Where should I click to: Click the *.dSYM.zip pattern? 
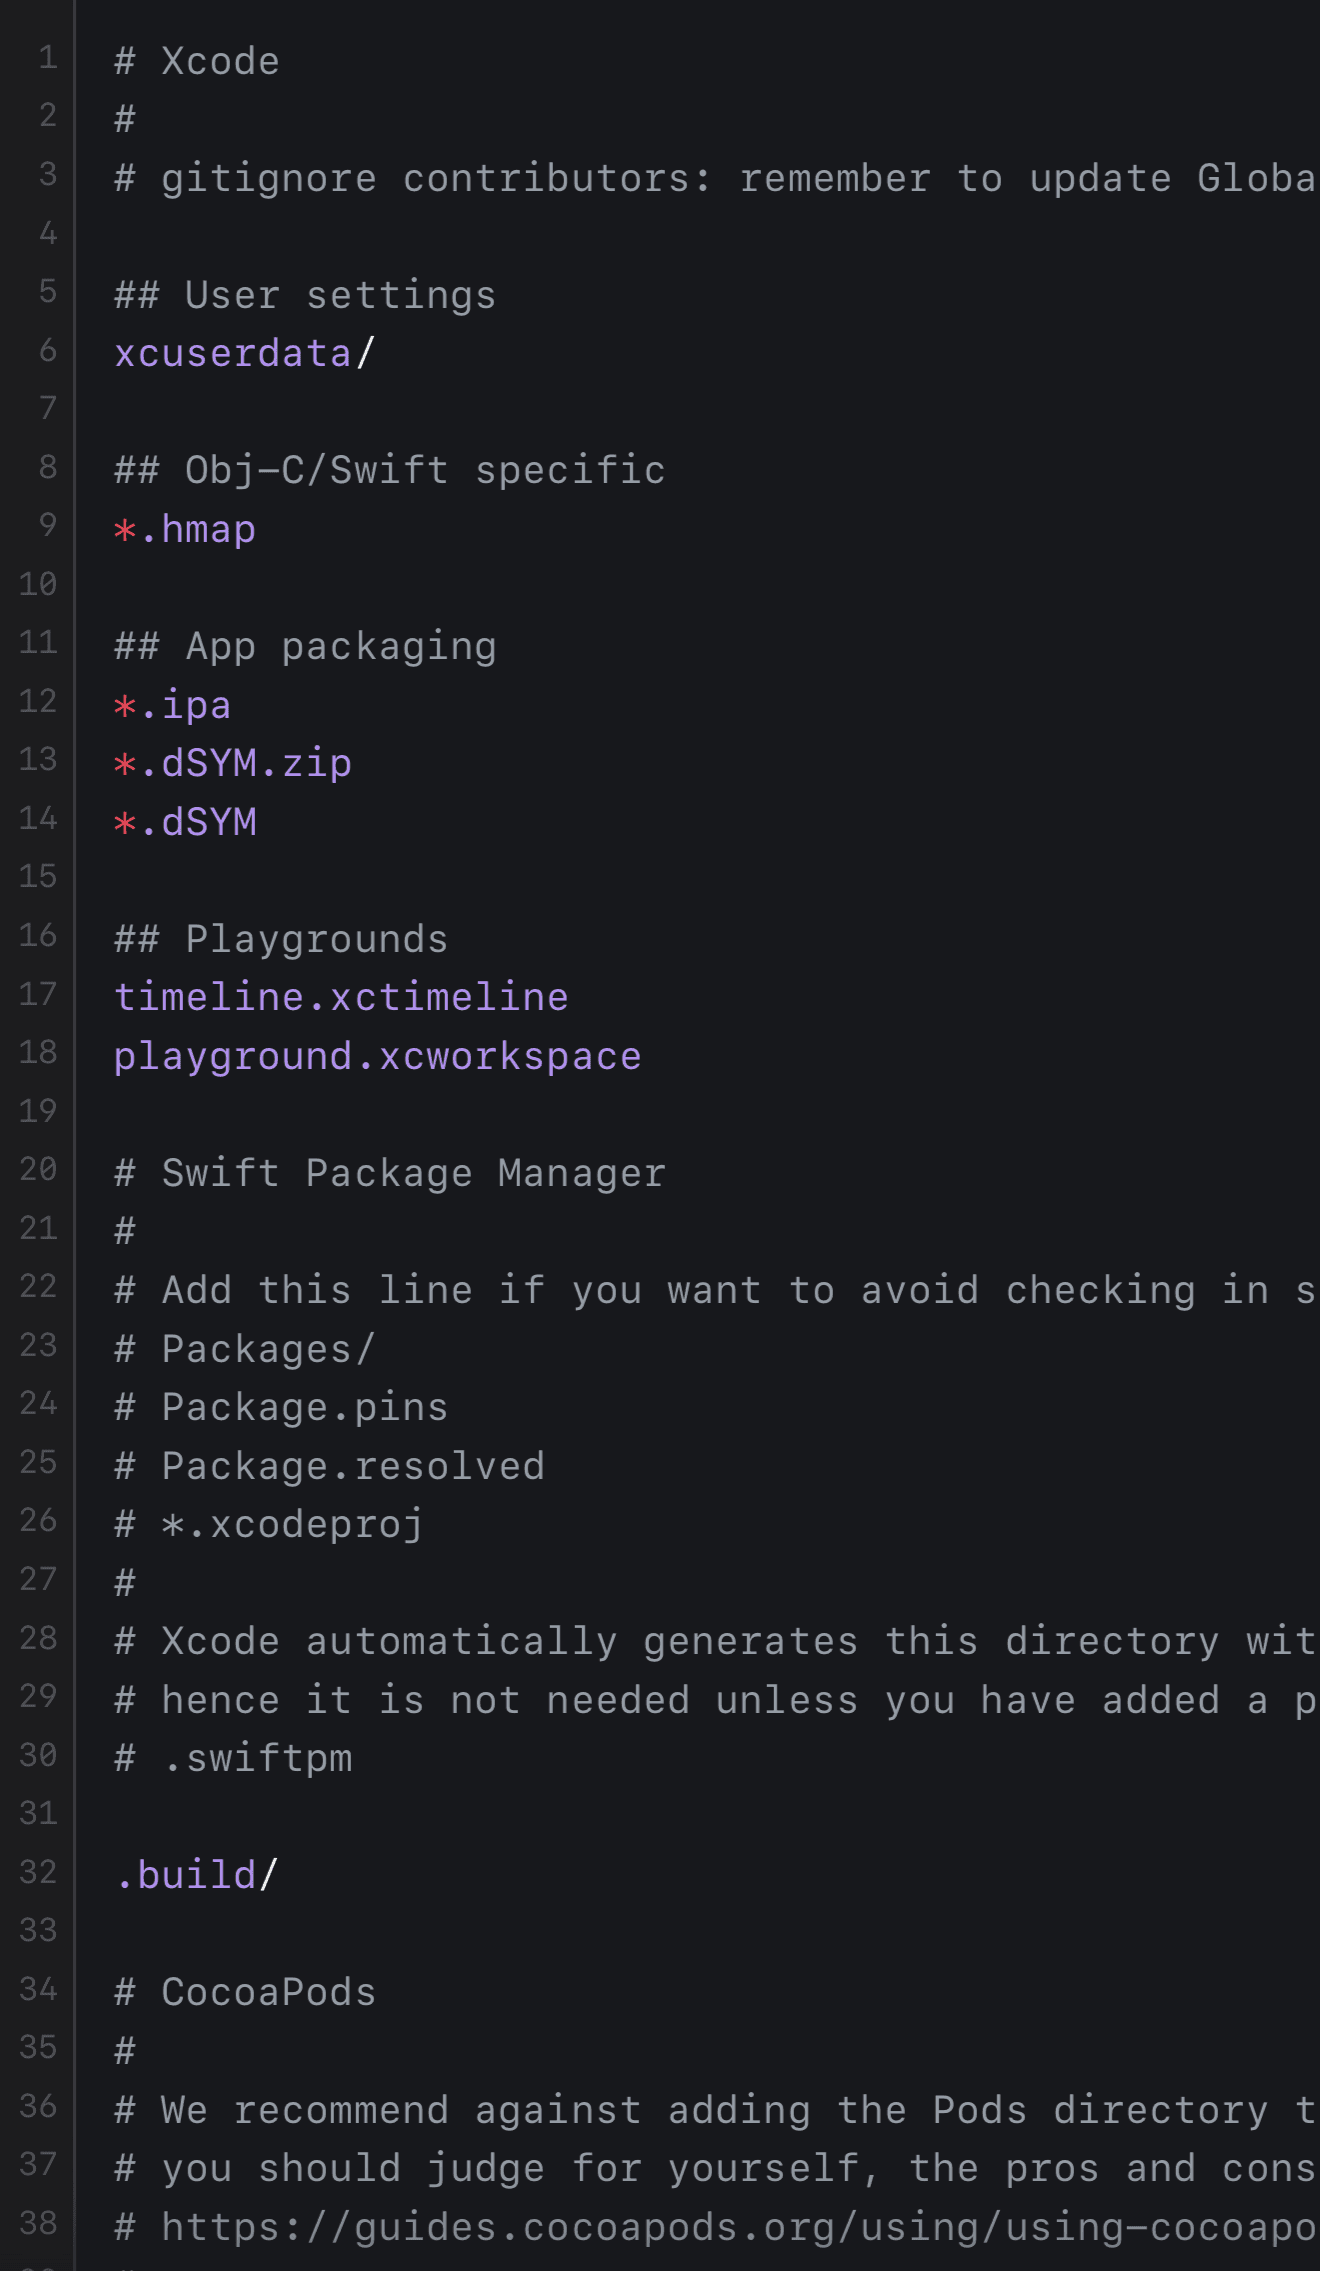[x=233, y=763]
